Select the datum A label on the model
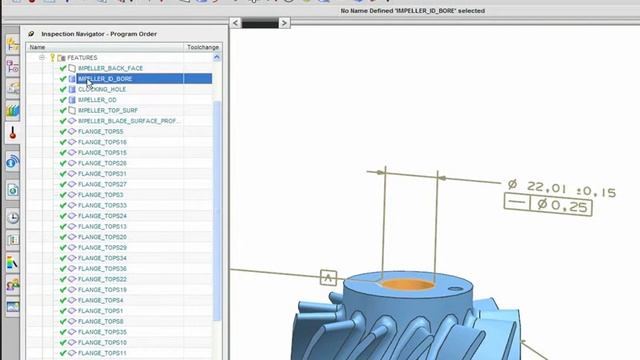This screenshot has width=640, height=360. pyautogui.click(x=329, y=278)
